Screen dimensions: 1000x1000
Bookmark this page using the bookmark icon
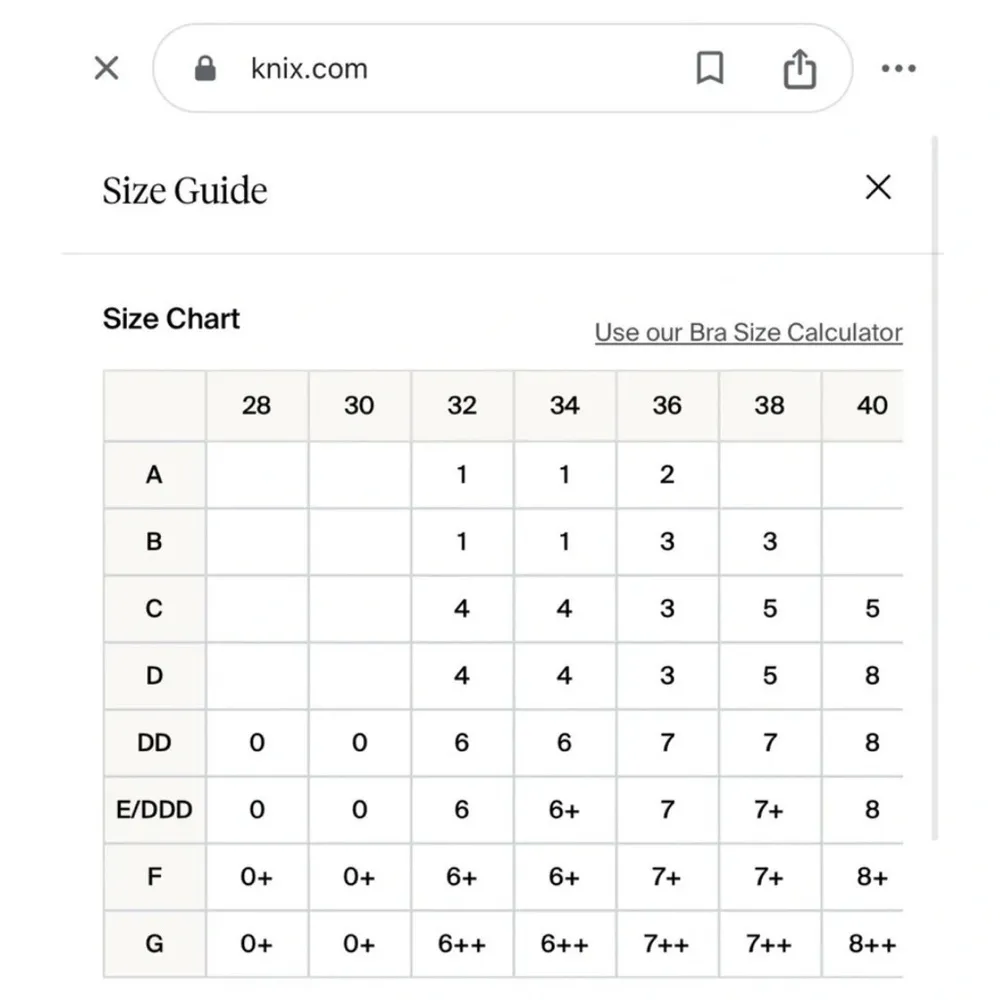(x=709, y=68)
